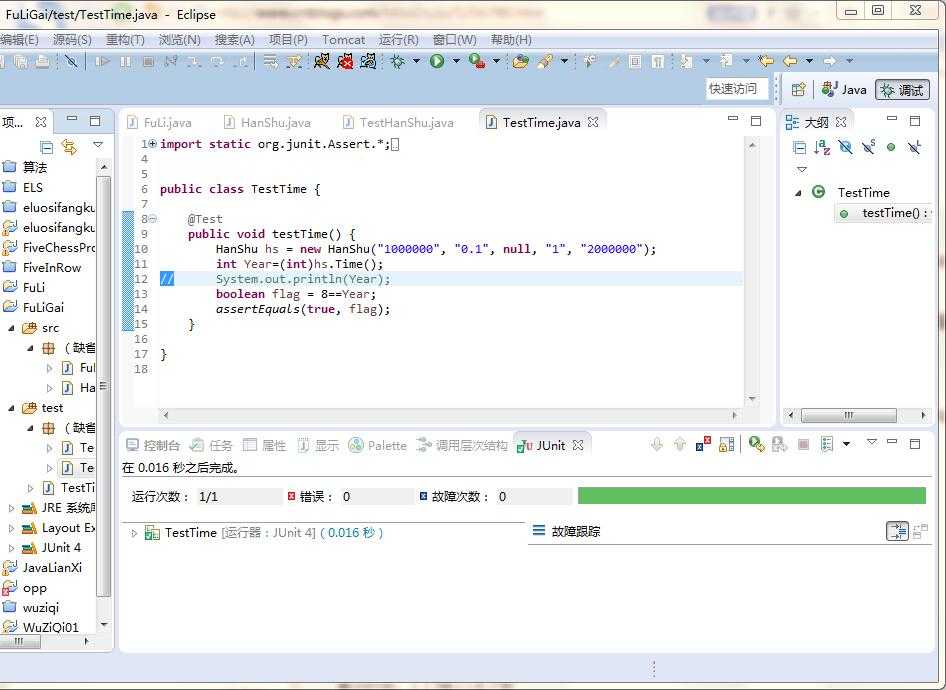Navigate to last edit location yellow arrow

coord(766,61)
